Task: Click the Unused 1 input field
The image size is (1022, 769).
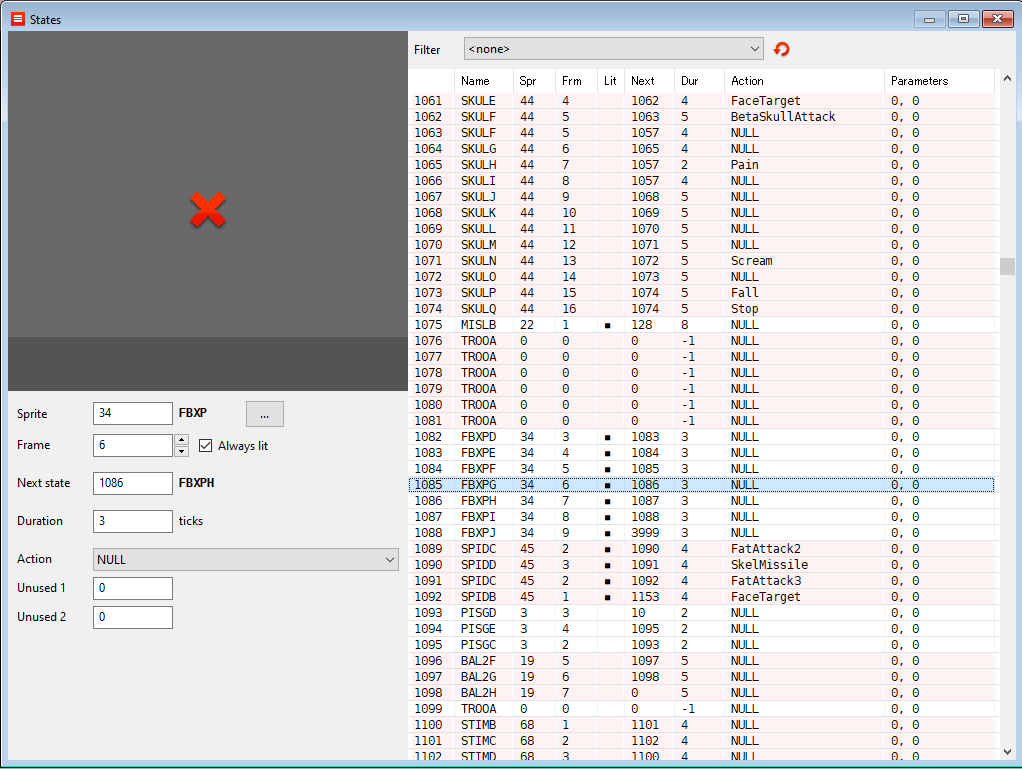Action: (x=133, y=588)
